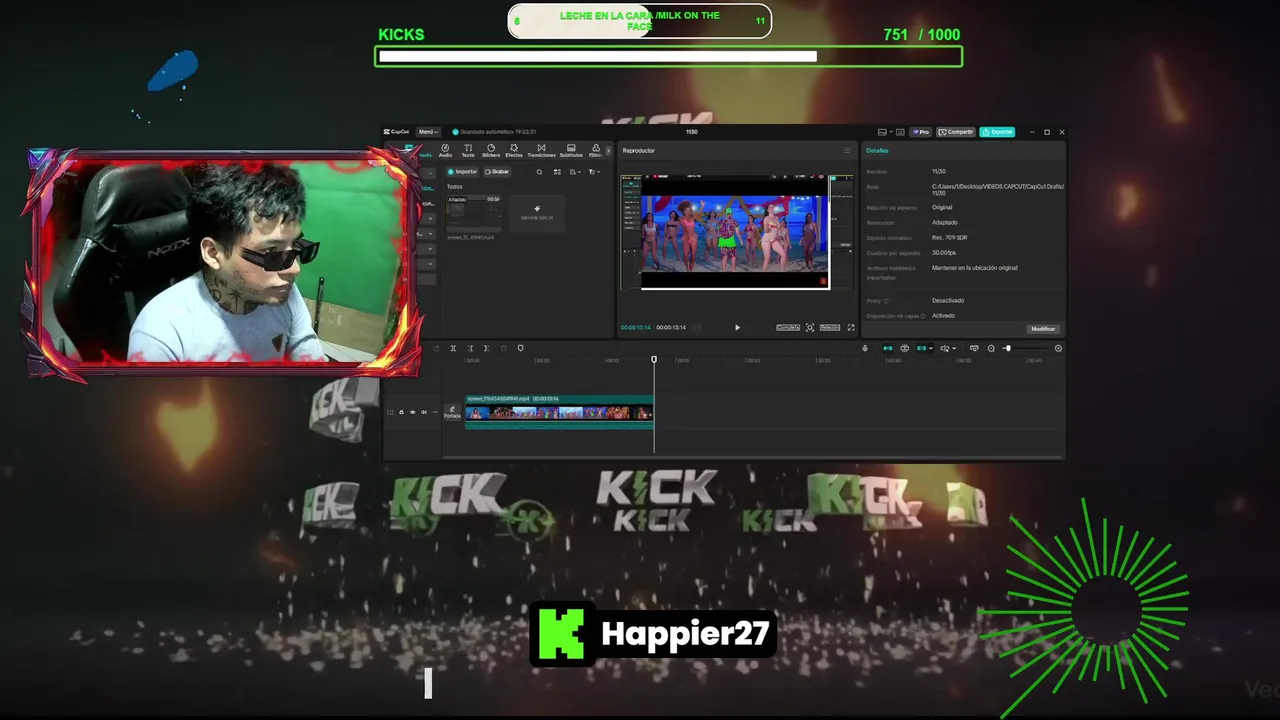Toggle fullscreen preview icon
1280x720 pixels.
[x=851, y=327]
